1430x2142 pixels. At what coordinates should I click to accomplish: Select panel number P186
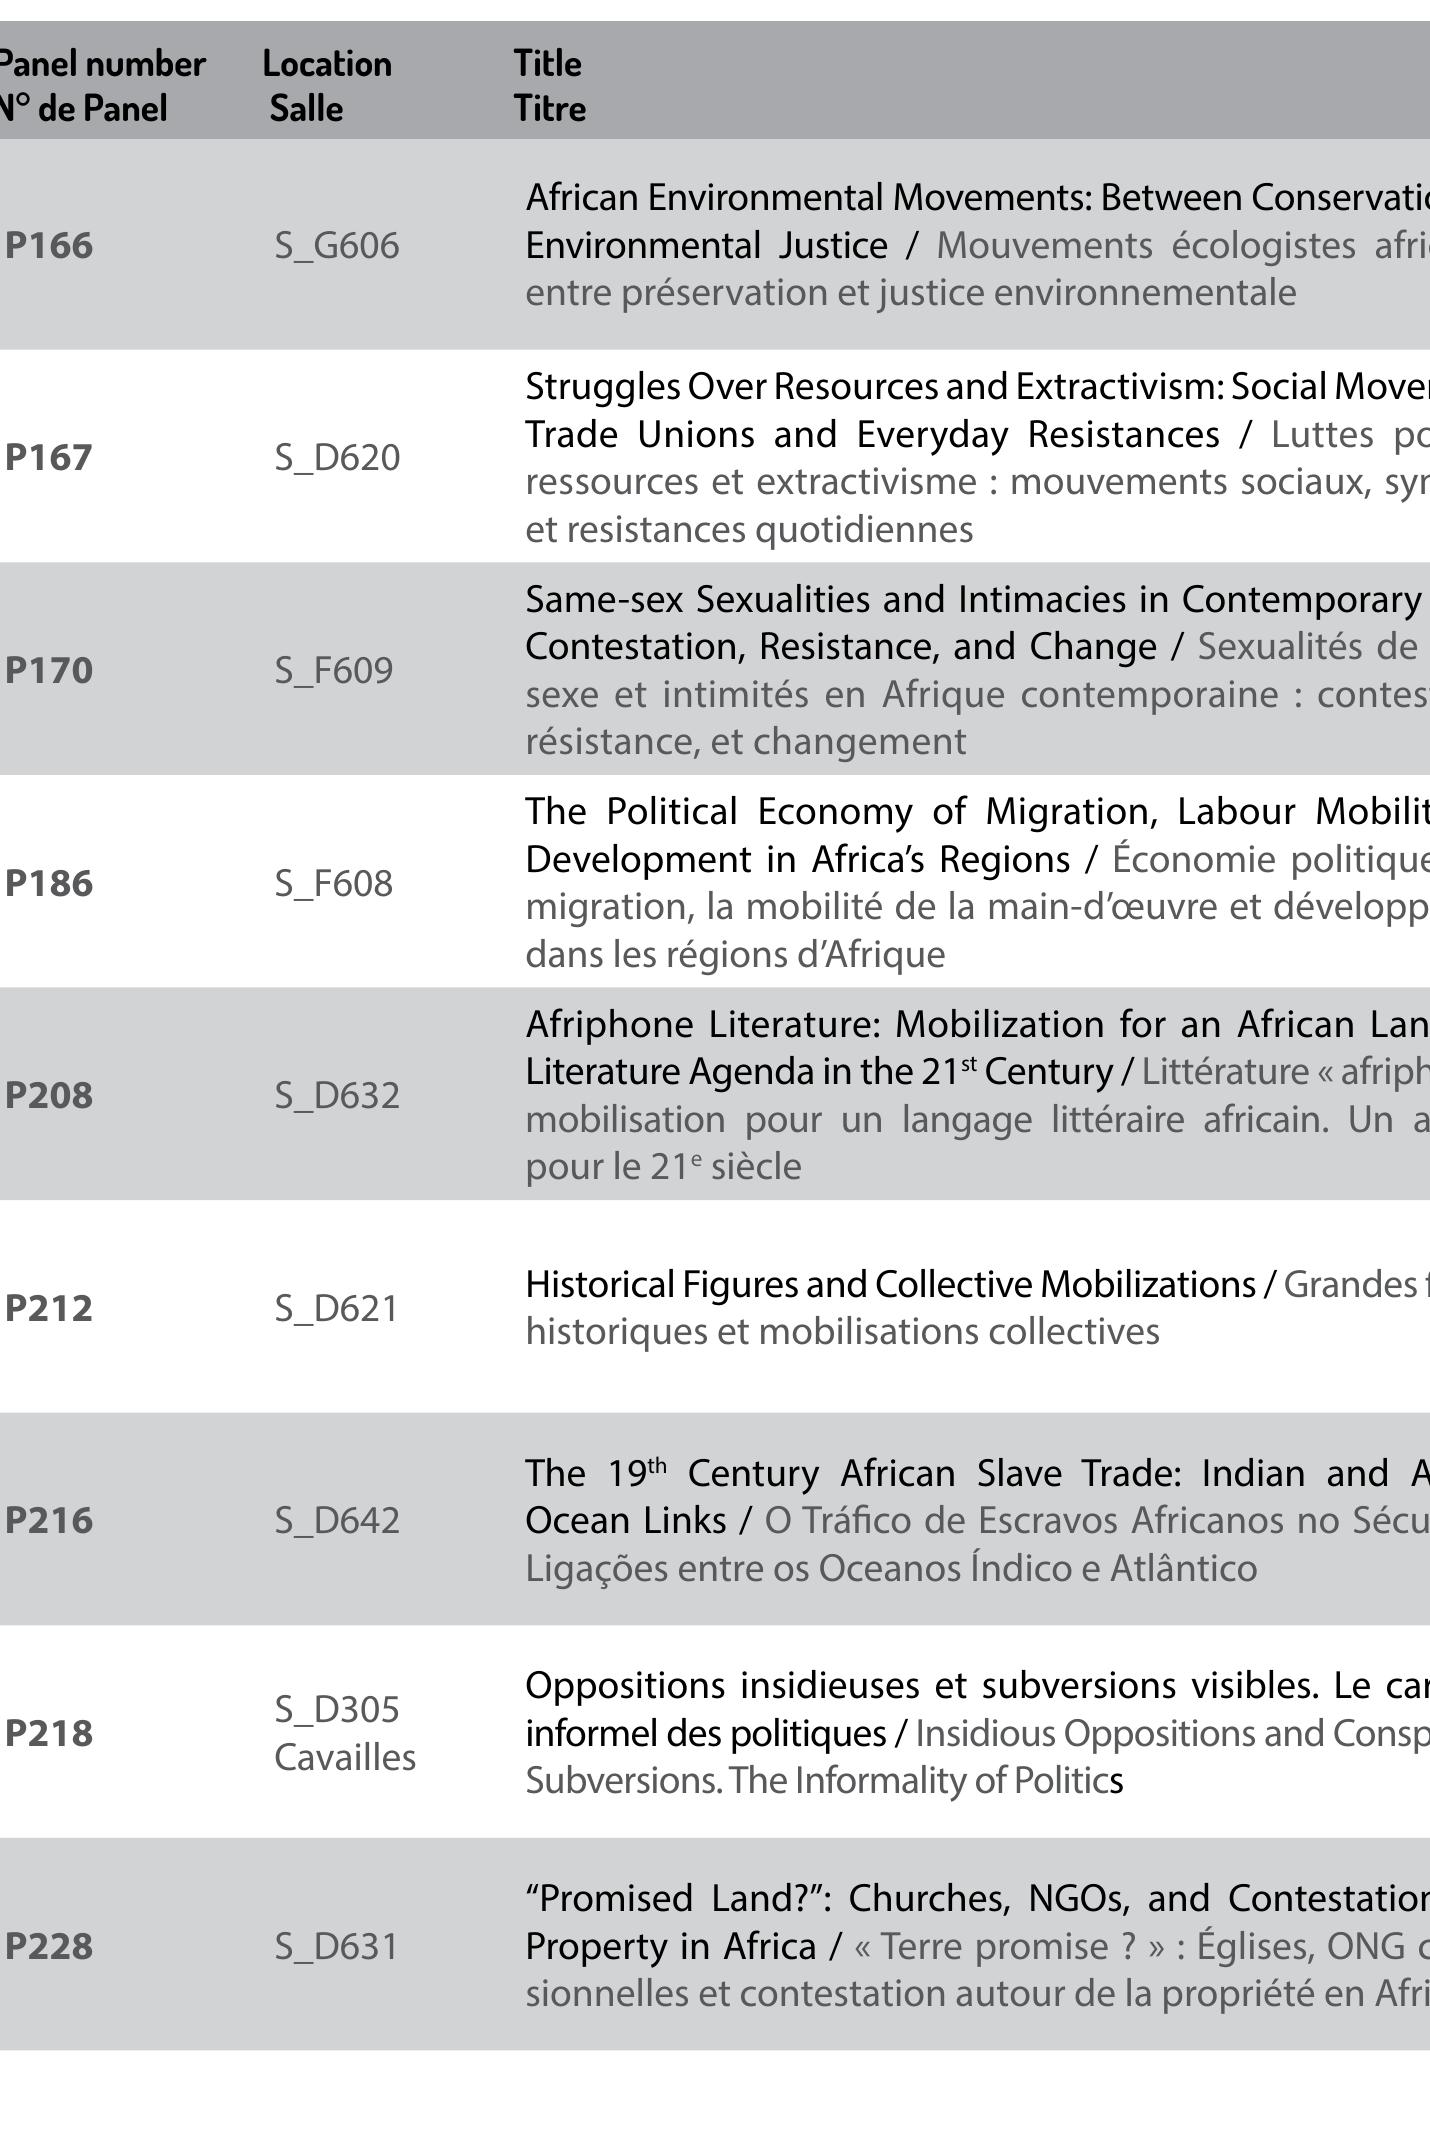pos(49,883)
